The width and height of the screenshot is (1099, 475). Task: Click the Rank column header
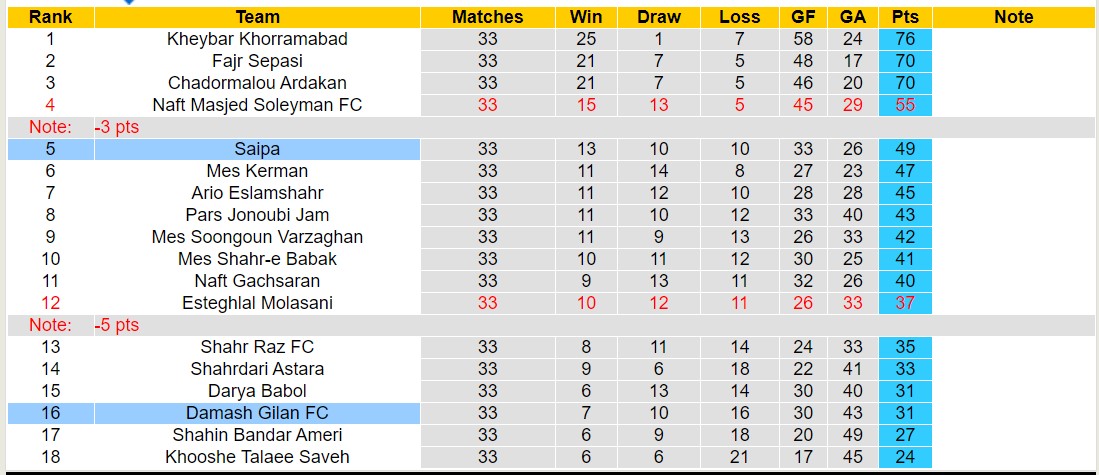coord(50,17)
